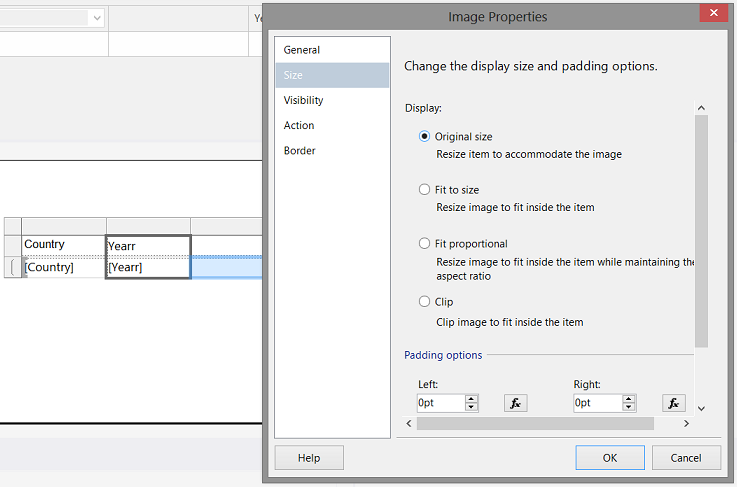The image size is (737, 487).
Task: Increase Left padding with stepper arrows
Action: (472, 399)
